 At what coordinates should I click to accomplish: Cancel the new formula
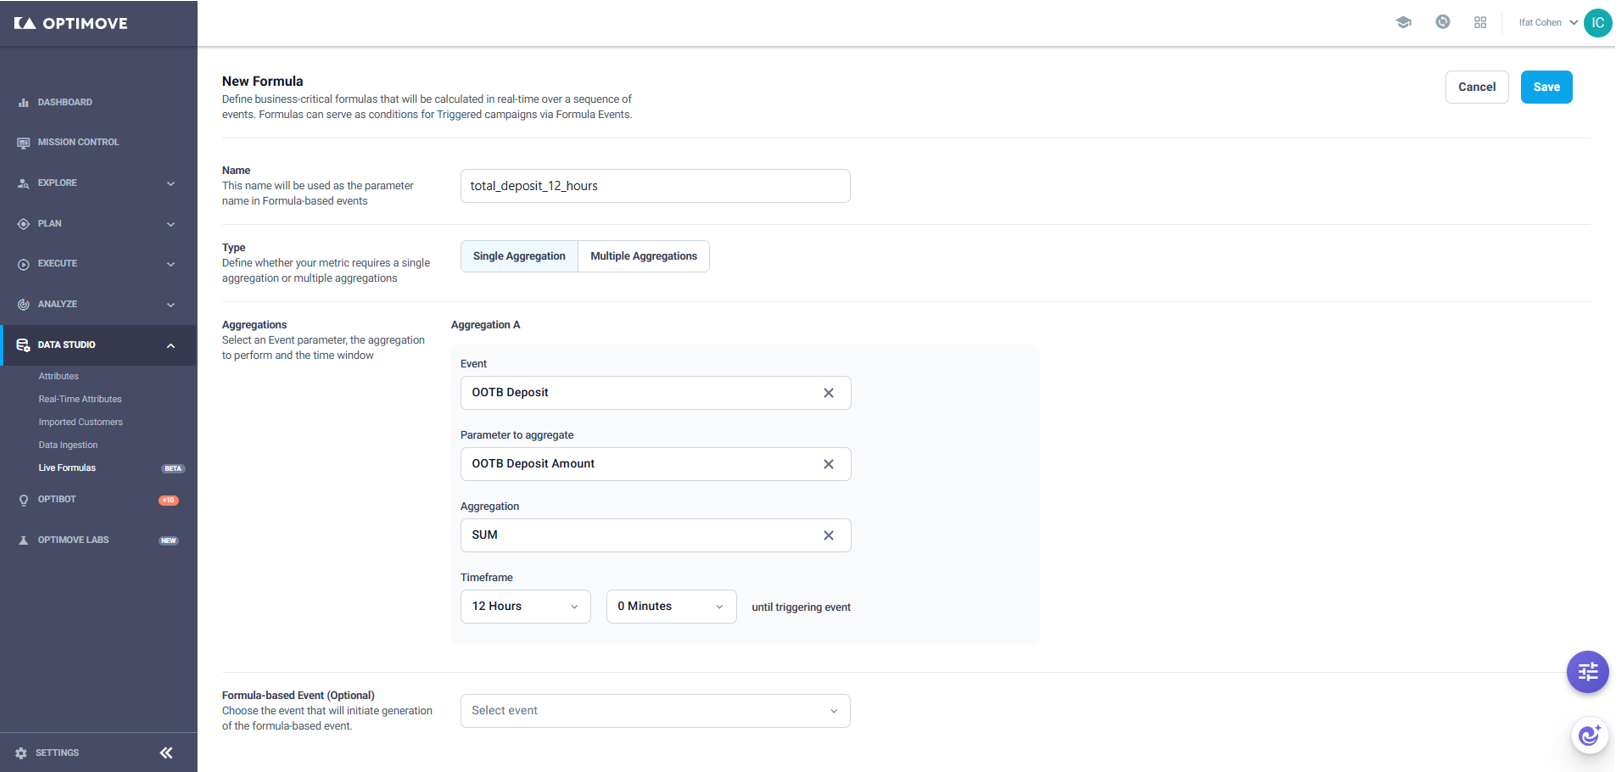pyautogui.click(x=1476, y=87)
